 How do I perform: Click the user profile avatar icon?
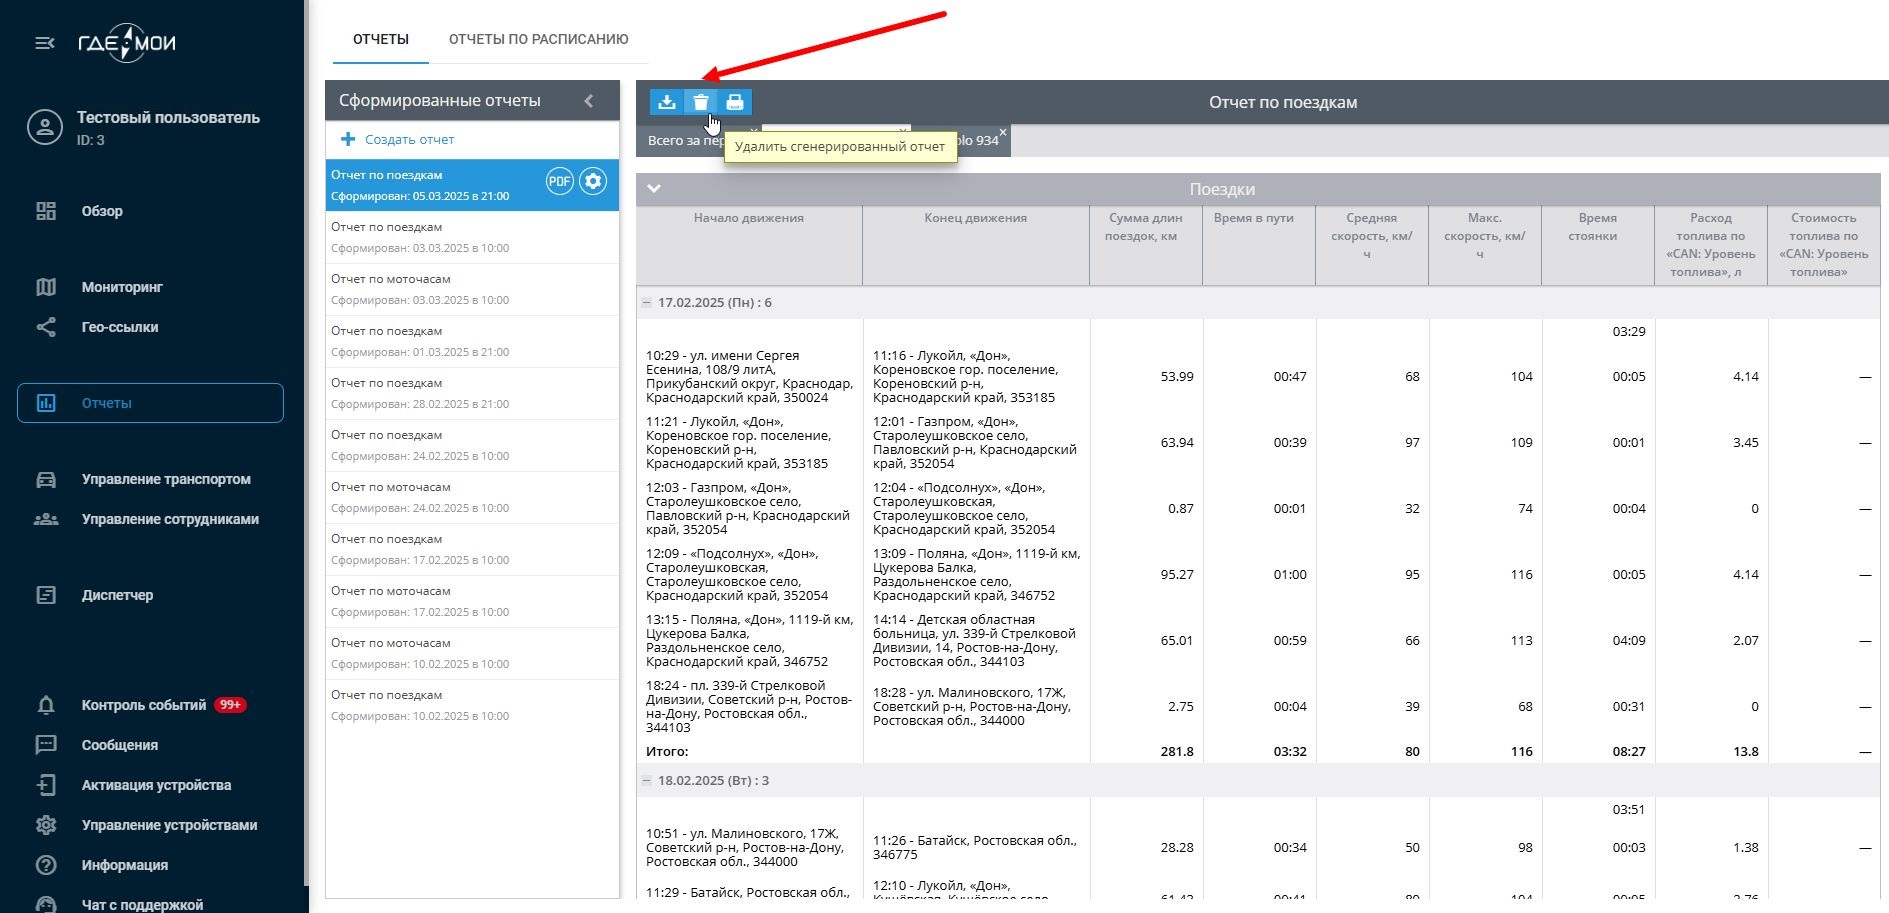(x=45, y=128)
